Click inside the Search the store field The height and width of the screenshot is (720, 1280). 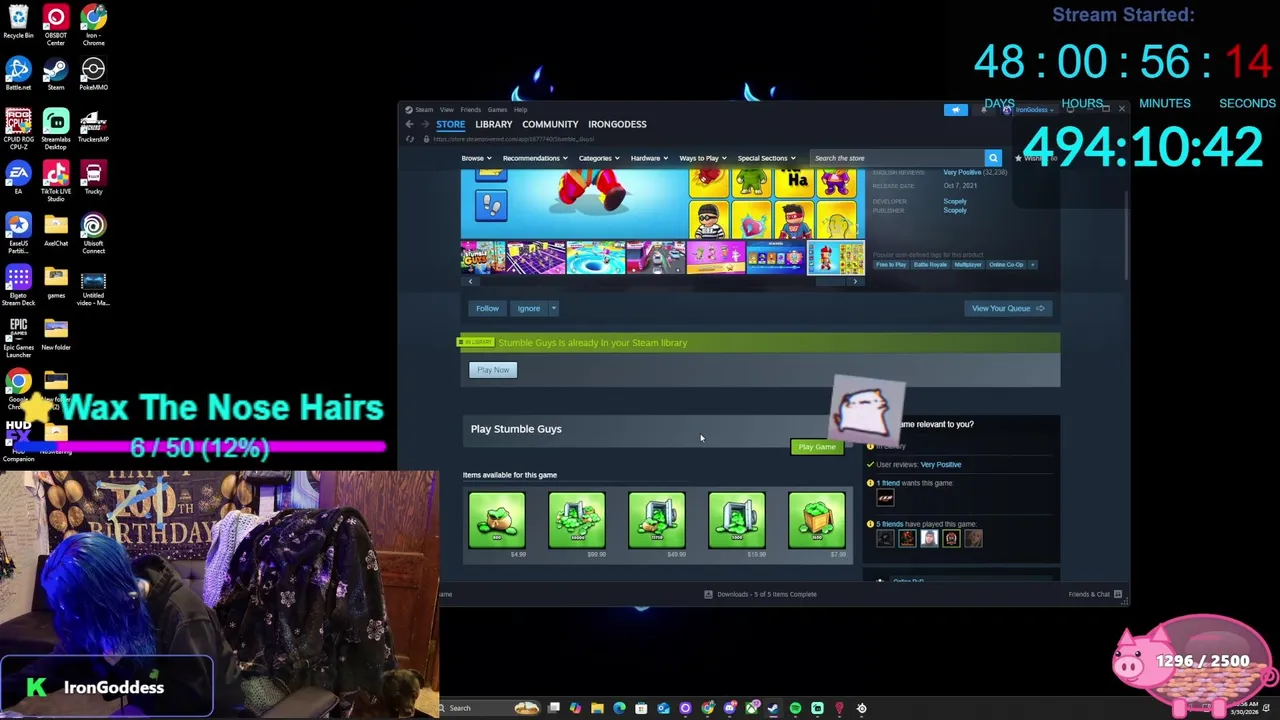point(898,158)
